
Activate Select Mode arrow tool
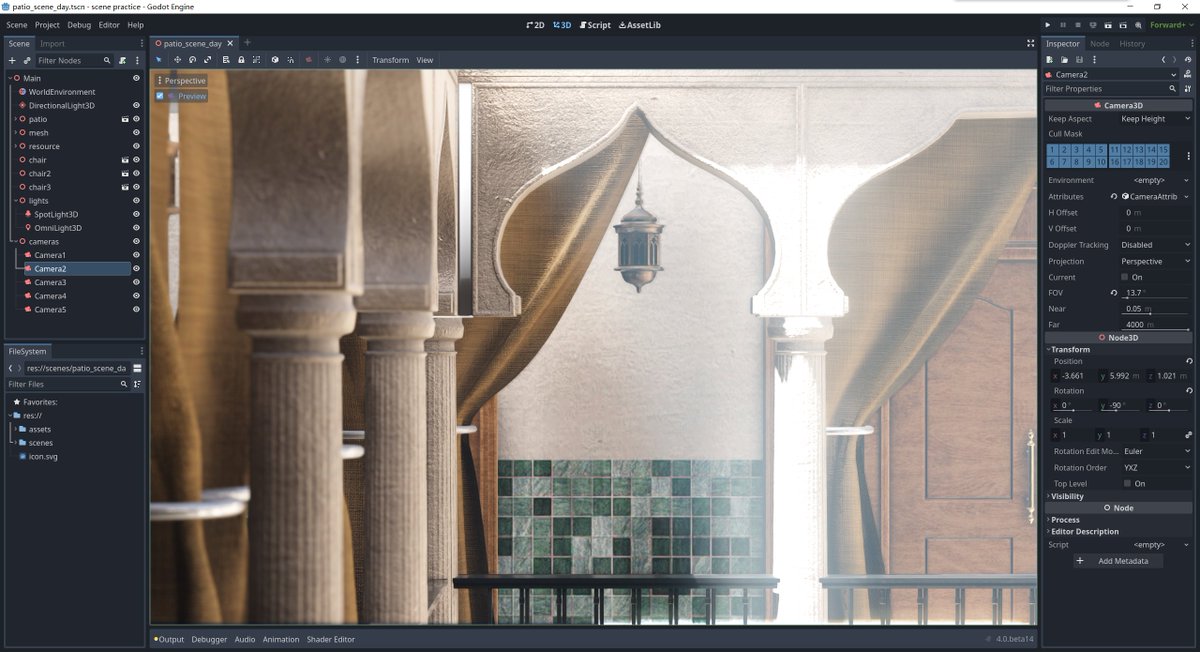pos(158,60)
